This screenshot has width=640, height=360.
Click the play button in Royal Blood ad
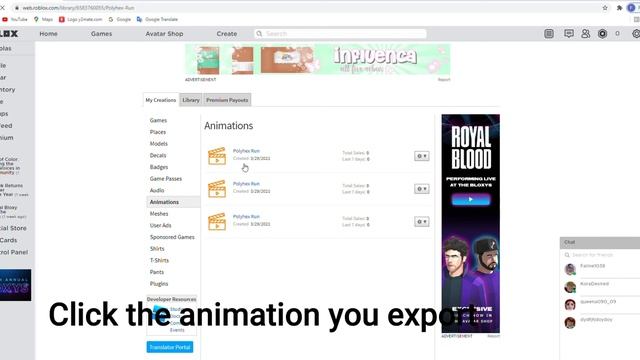coord(471,200)
